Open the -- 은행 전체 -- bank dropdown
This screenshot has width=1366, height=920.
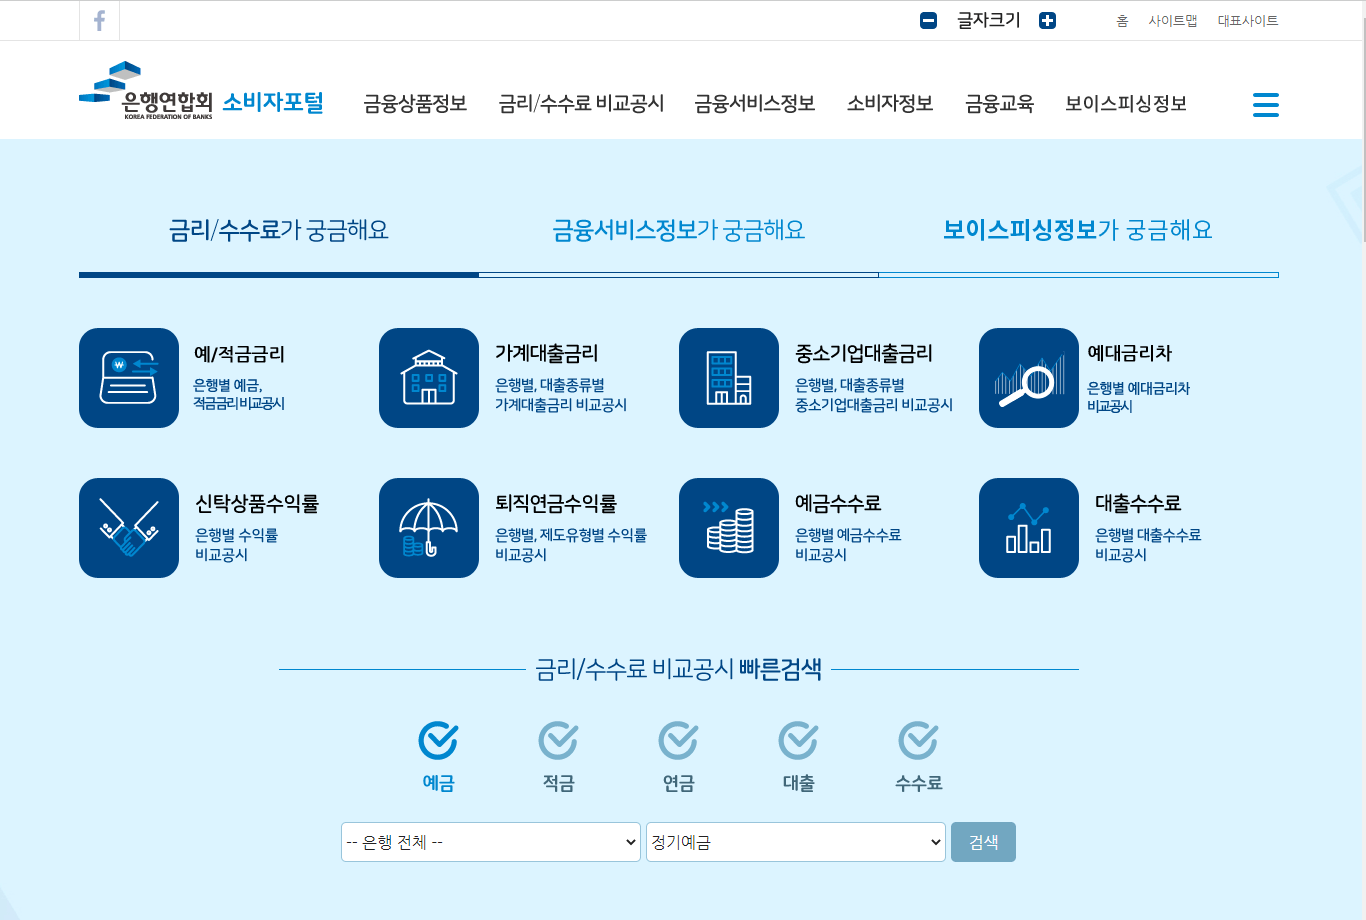490,842
